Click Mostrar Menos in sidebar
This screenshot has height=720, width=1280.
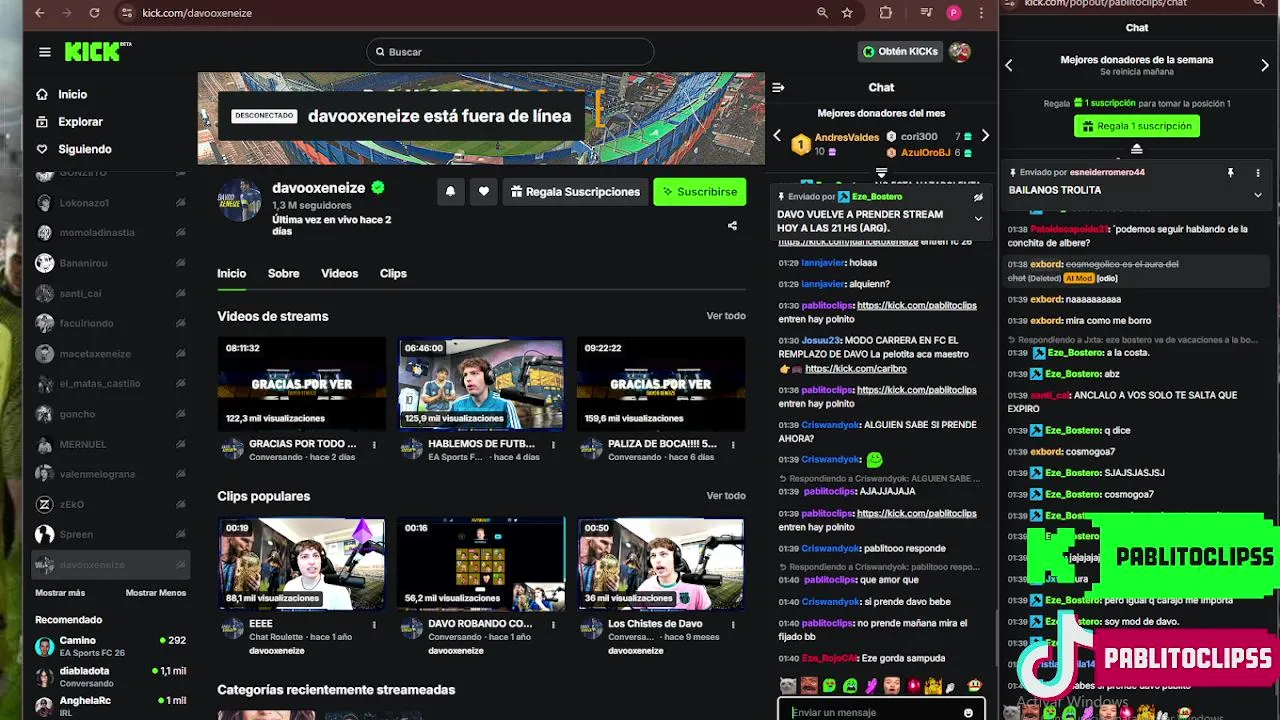tap(156, 593)
